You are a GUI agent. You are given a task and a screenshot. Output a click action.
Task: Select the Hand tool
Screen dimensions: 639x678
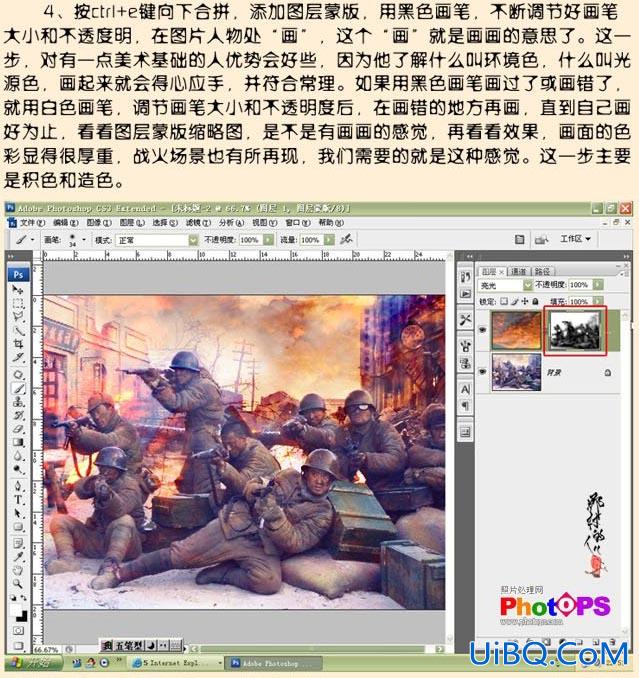tap(18, 570)
